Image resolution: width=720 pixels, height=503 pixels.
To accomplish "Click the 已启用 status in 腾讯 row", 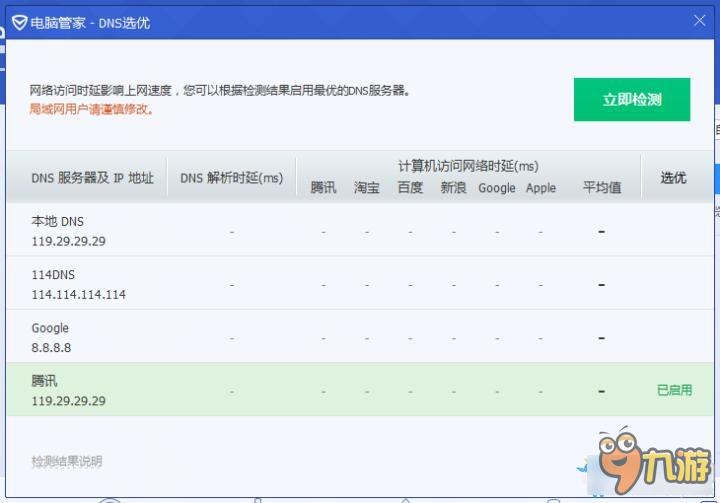I will 675,390.
